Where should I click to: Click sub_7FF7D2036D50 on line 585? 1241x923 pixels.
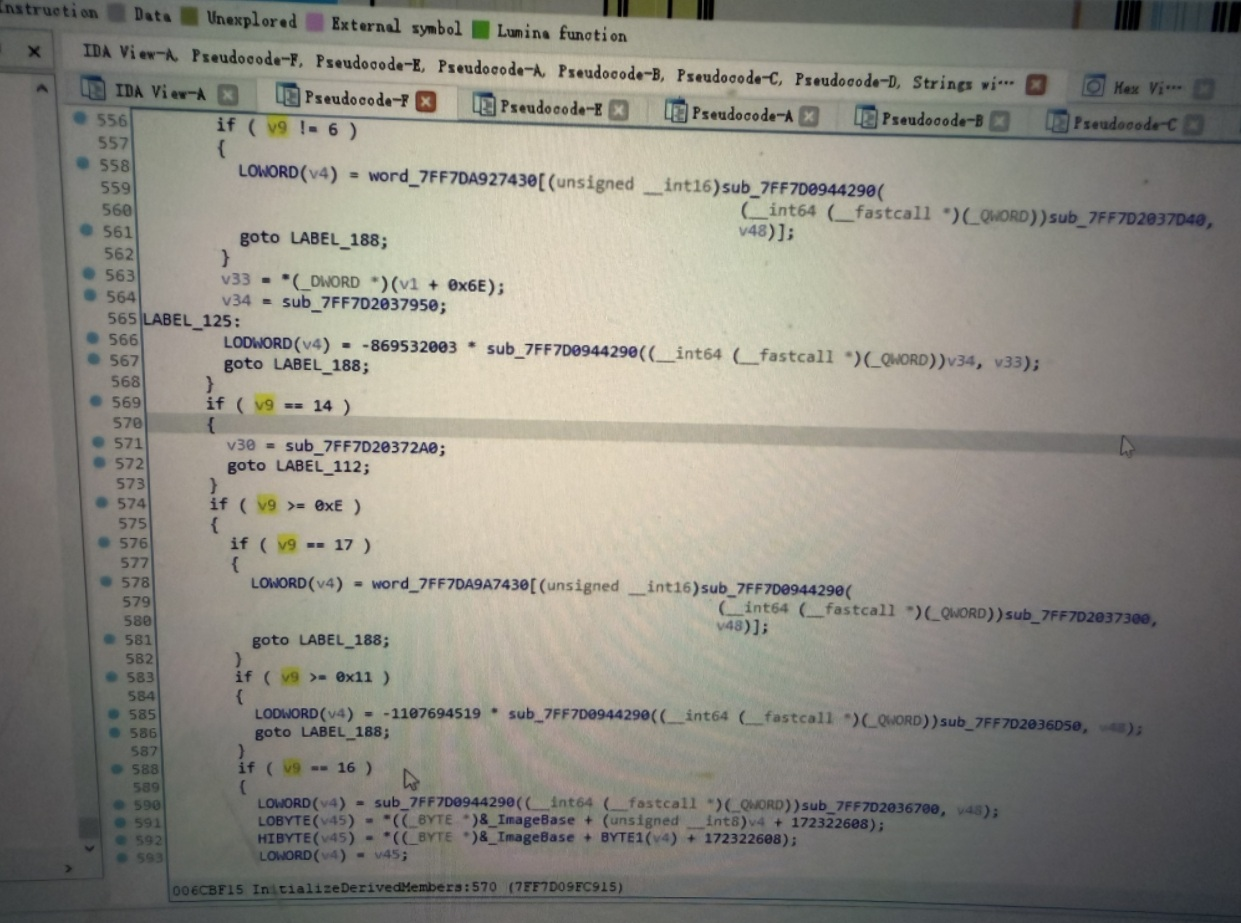pos(1013,724)
